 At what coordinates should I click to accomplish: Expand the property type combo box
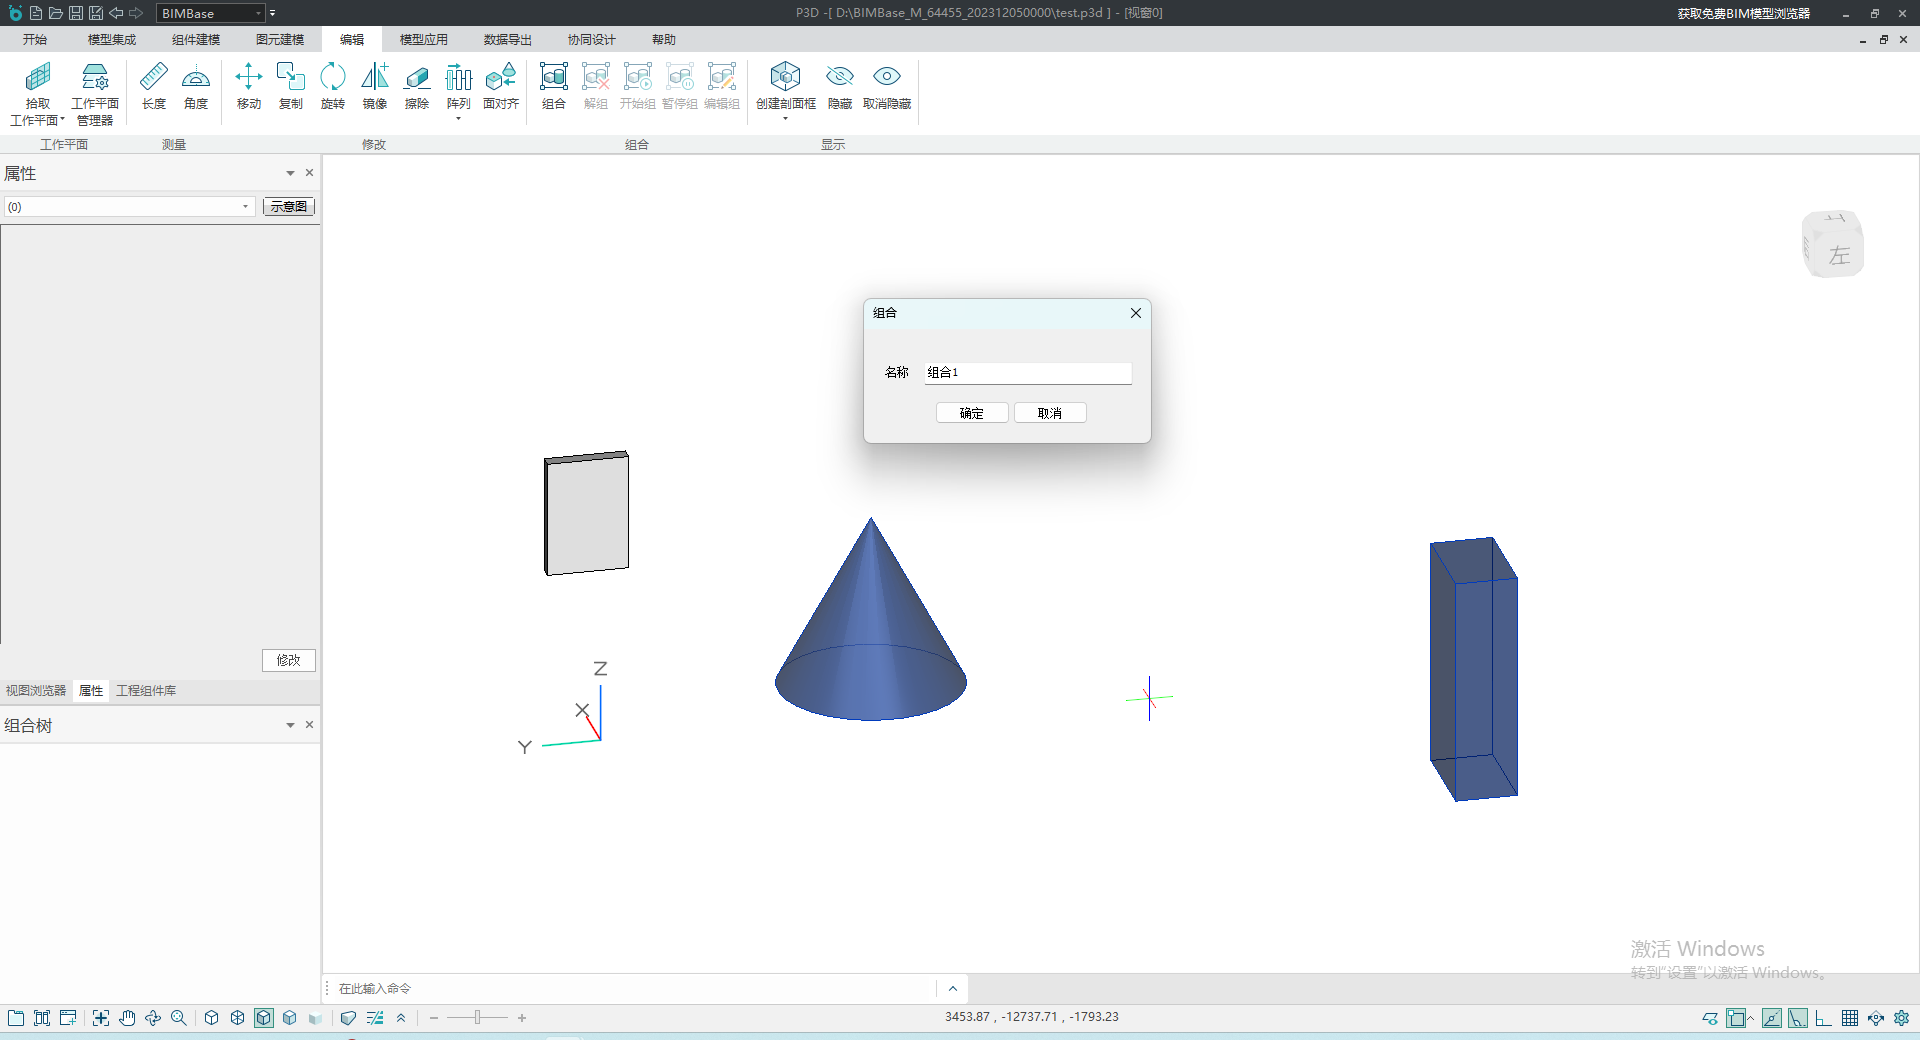pos(245,207)
